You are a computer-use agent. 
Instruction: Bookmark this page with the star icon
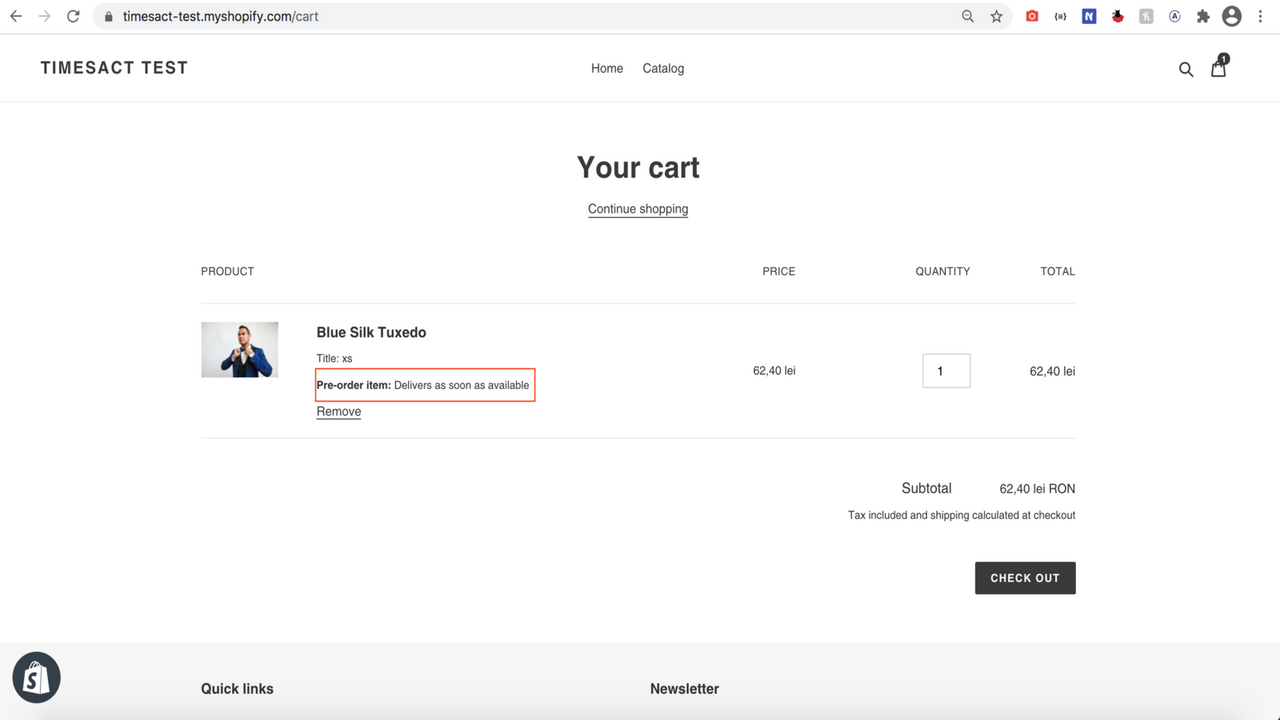996,16
